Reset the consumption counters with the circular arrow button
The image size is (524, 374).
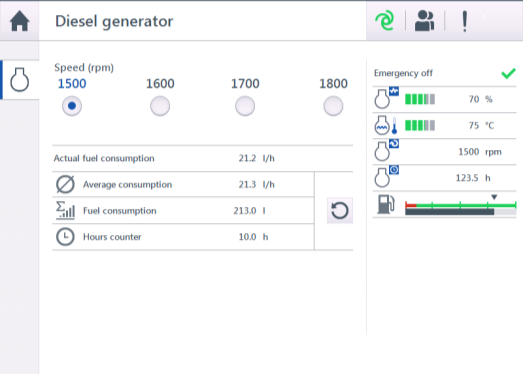[340, 211]
